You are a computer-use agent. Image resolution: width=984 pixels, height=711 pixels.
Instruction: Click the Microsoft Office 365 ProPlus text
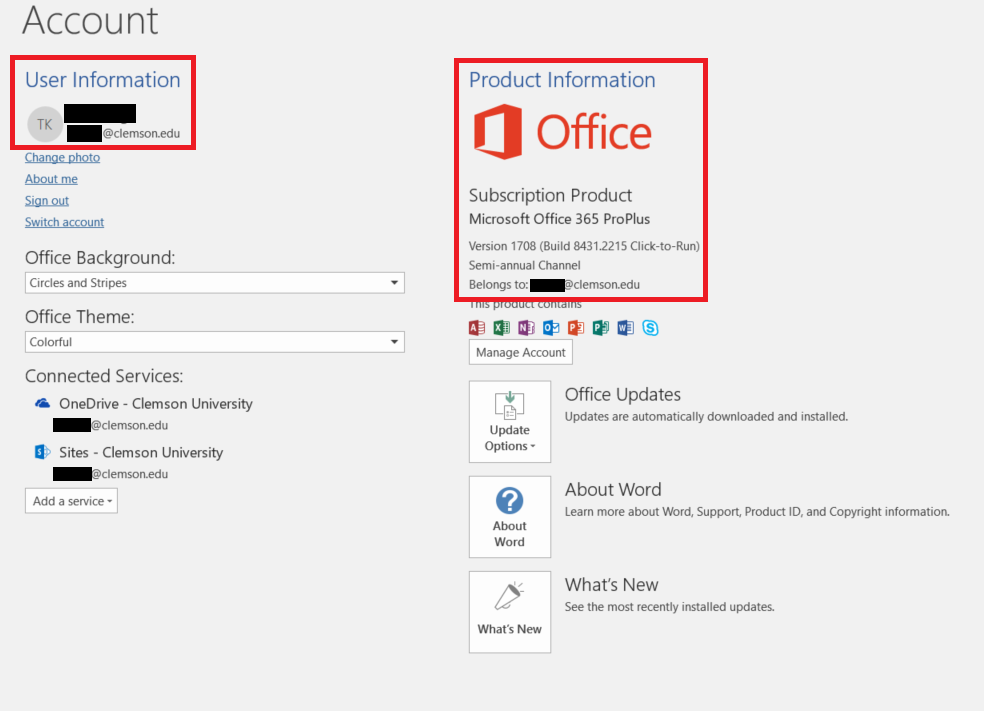pos(559,219)
